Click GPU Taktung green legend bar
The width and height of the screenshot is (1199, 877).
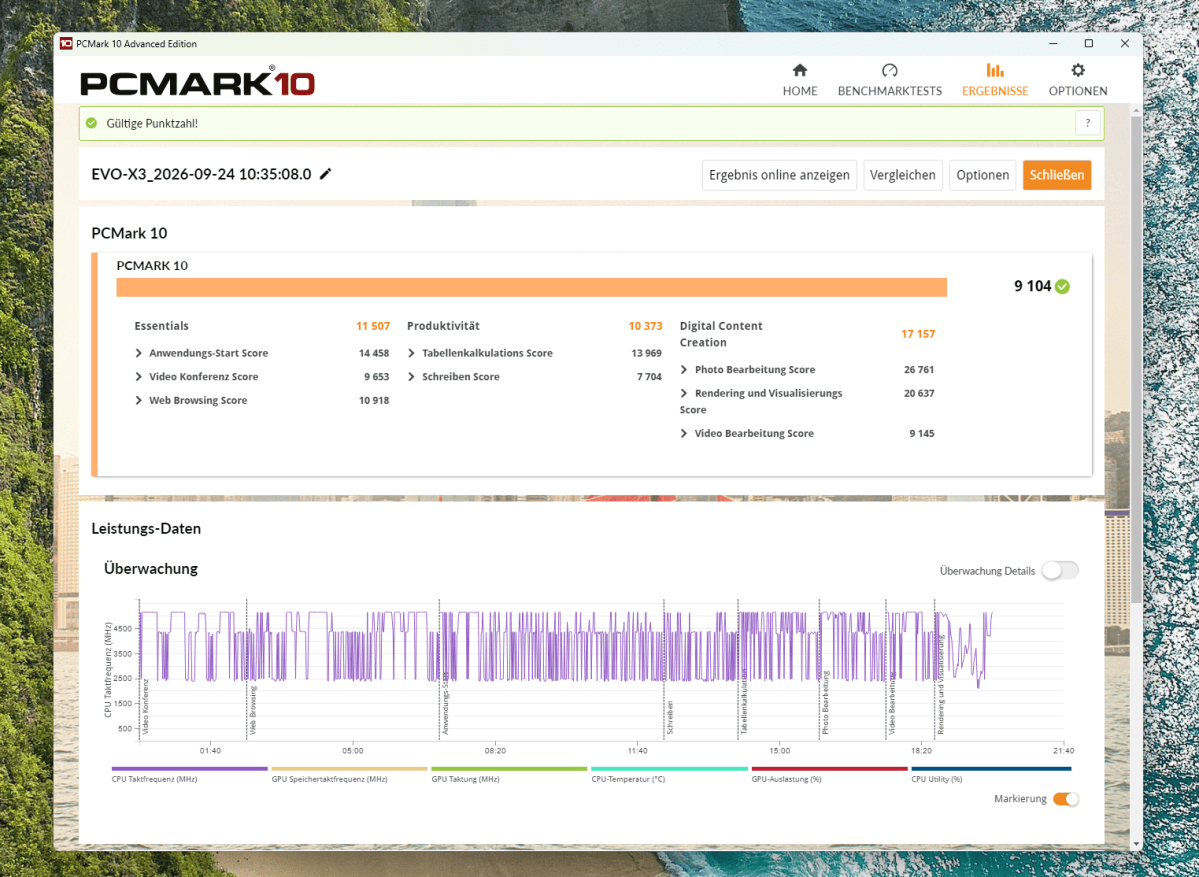(509, 768)
